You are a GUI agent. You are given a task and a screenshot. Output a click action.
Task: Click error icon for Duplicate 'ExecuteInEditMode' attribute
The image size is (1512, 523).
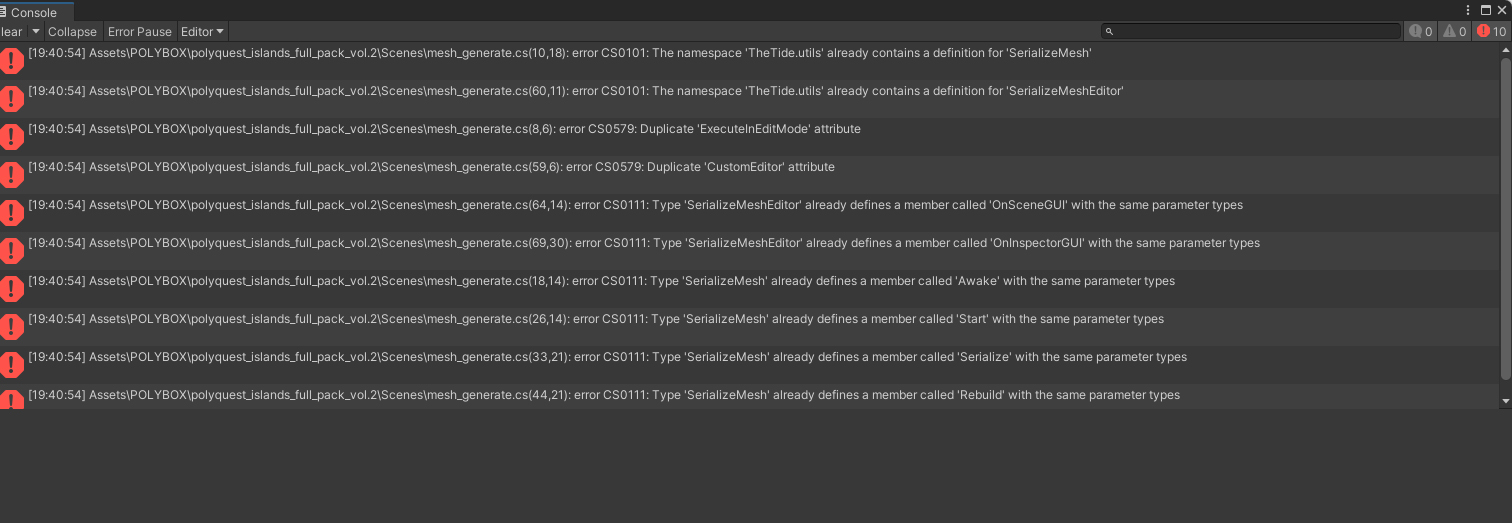tap(11, 137)
